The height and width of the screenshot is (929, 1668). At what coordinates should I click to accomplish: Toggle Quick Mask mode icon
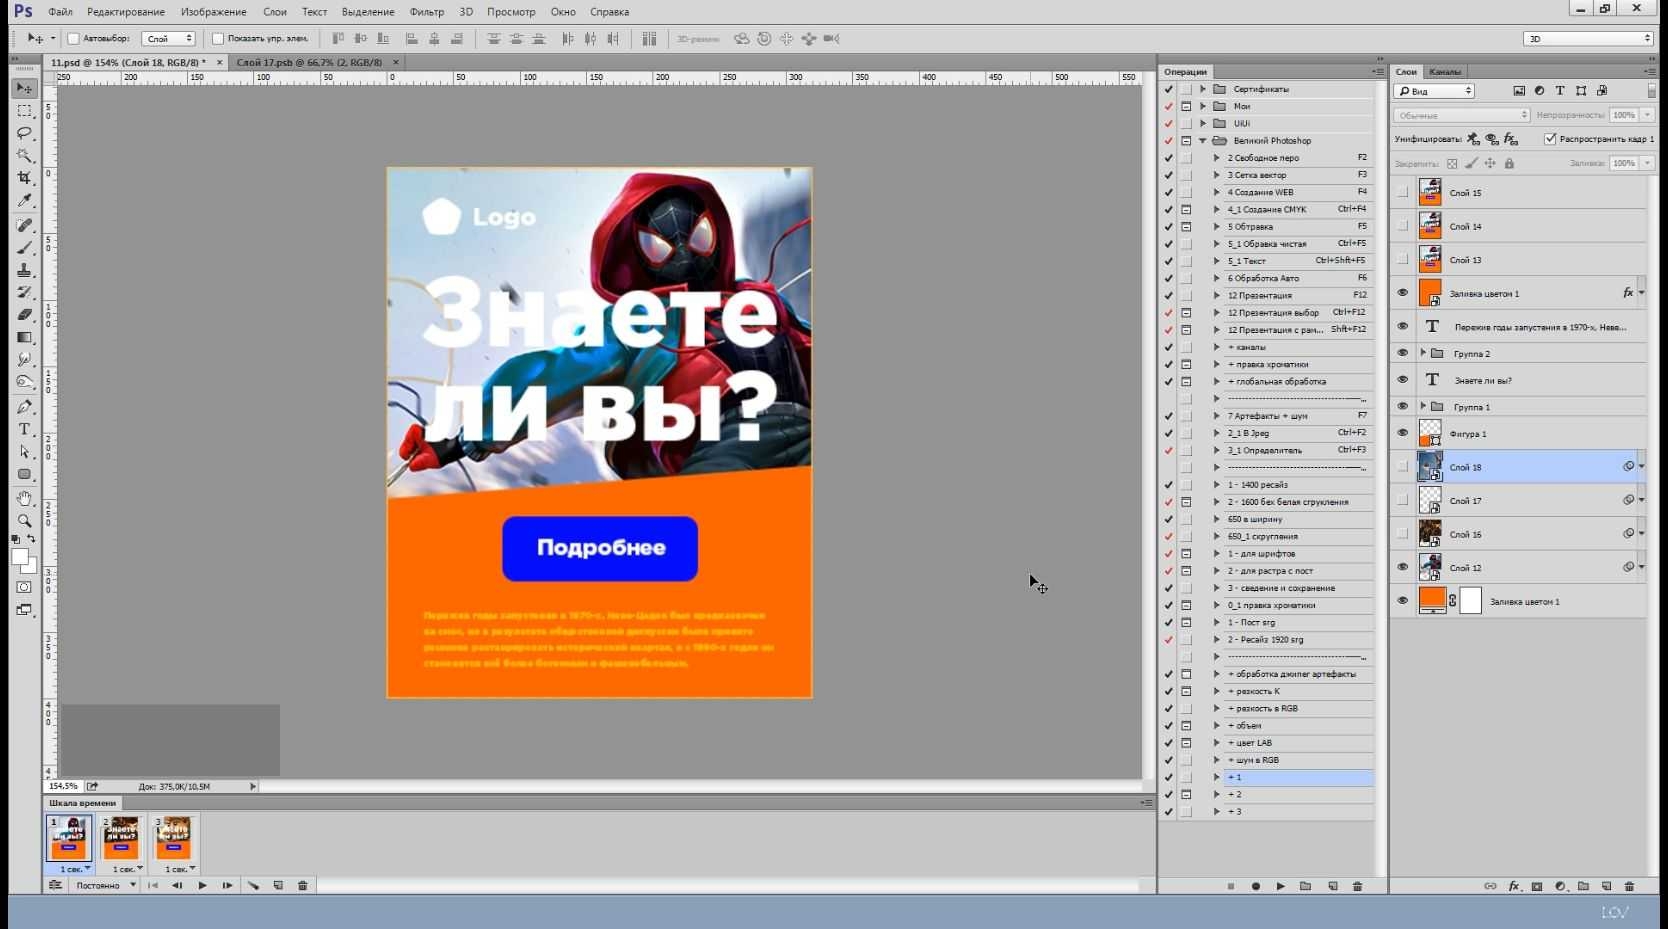24,587
